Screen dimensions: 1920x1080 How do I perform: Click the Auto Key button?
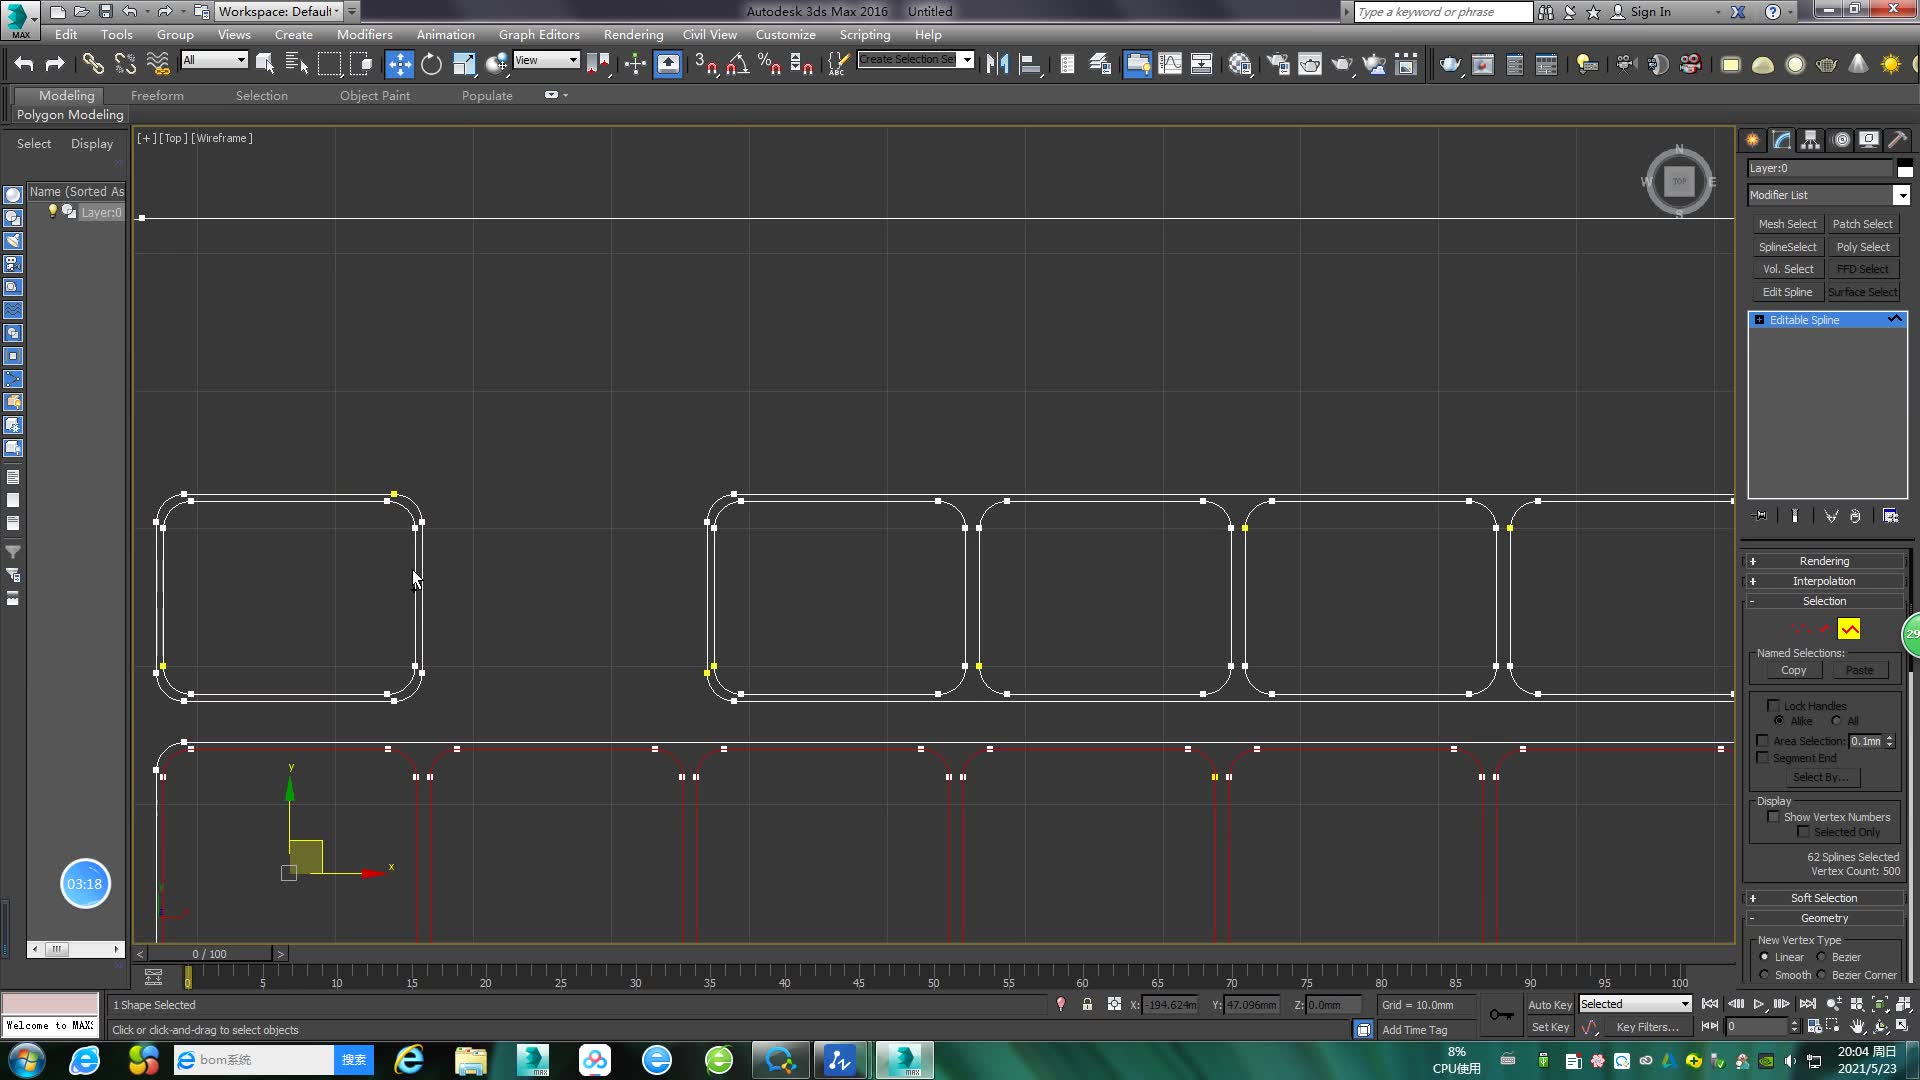1549,1004
